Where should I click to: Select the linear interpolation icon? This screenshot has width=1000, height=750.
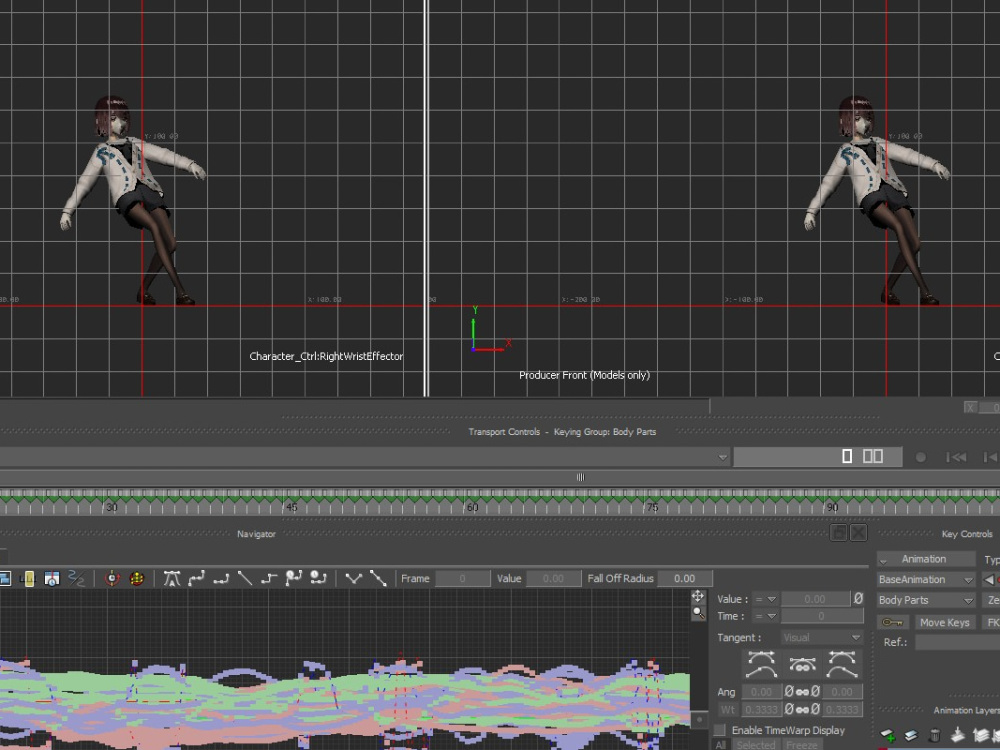245,578
